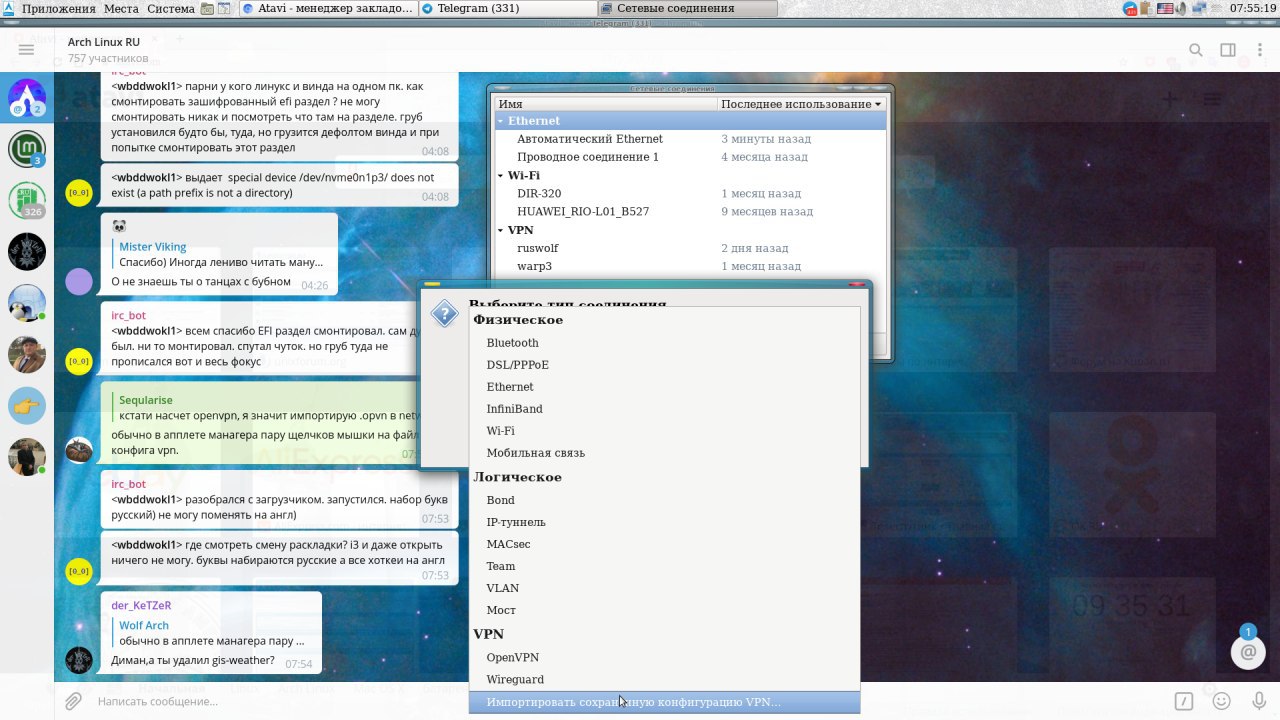The height and width of the screenshot is (720, 1280).
Task: Choose Мост connection type
Action: (664, 610)
